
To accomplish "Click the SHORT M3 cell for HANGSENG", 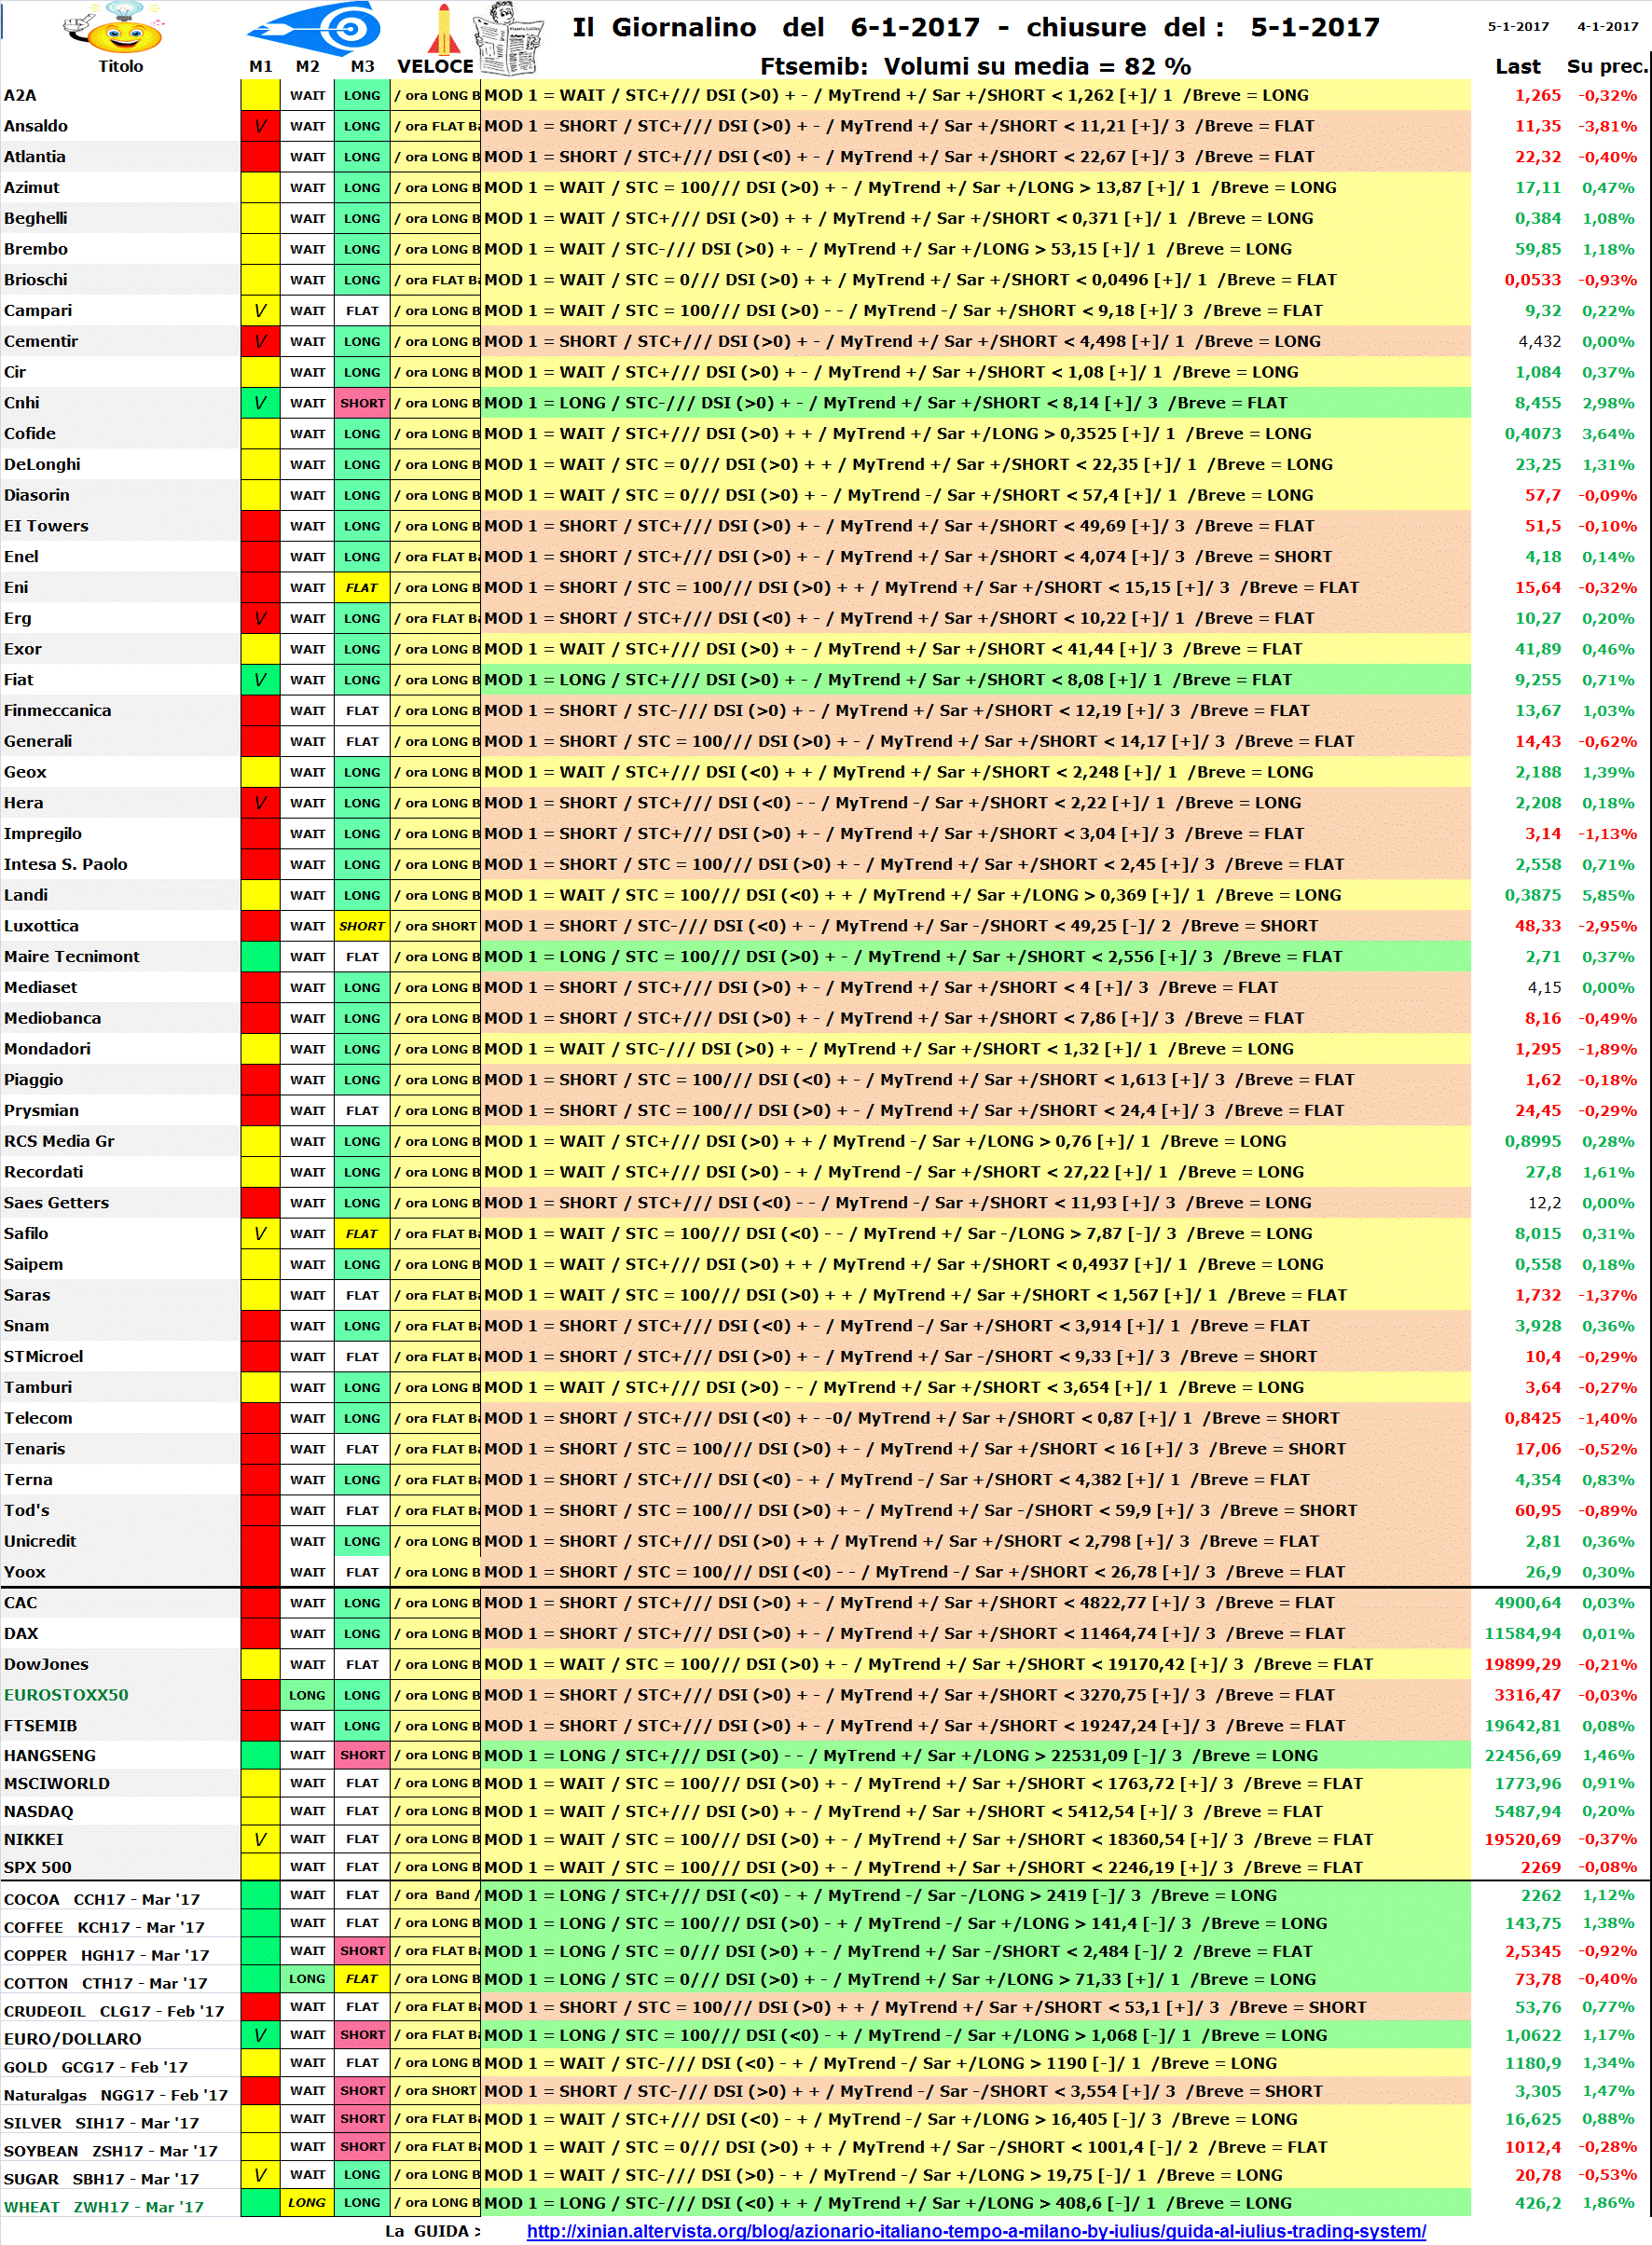I will (x=362, y=1755).
